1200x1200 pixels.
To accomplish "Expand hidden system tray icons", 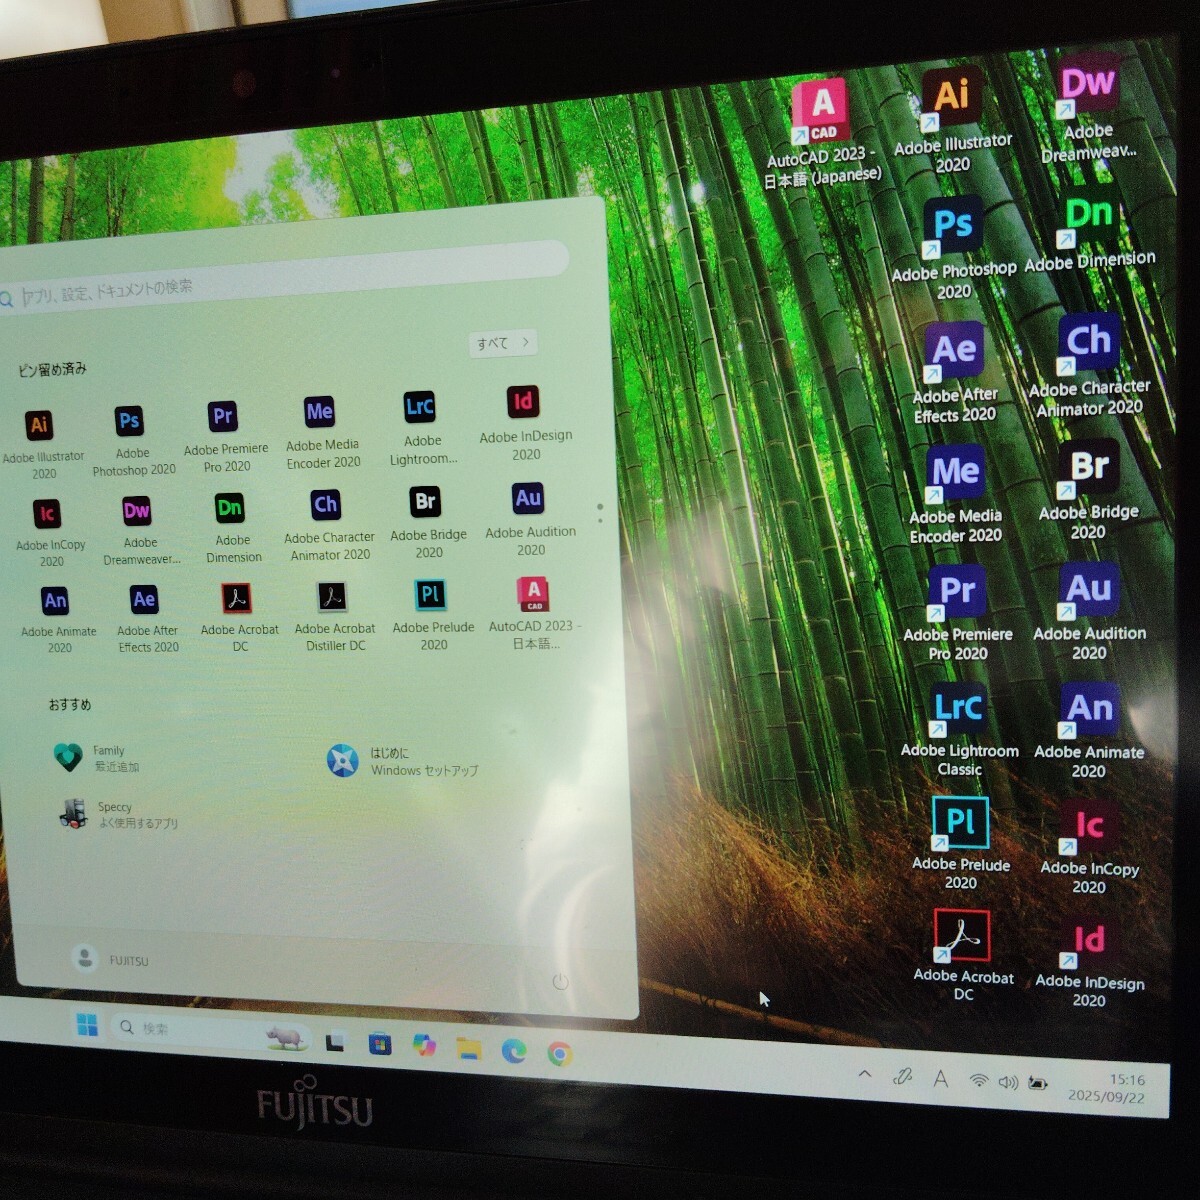I will point(865,1075).
